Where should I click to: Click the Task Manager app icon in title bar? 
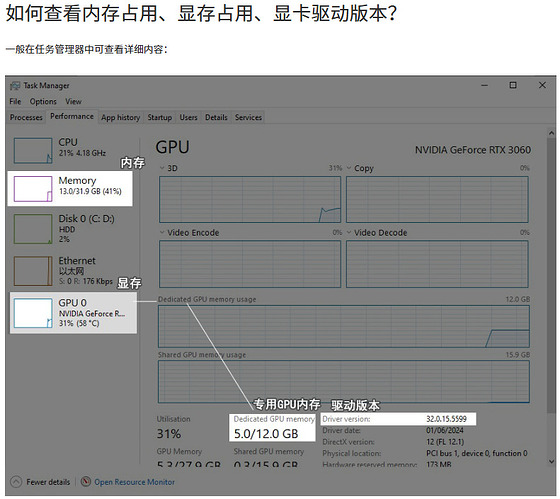click(15, 86)
